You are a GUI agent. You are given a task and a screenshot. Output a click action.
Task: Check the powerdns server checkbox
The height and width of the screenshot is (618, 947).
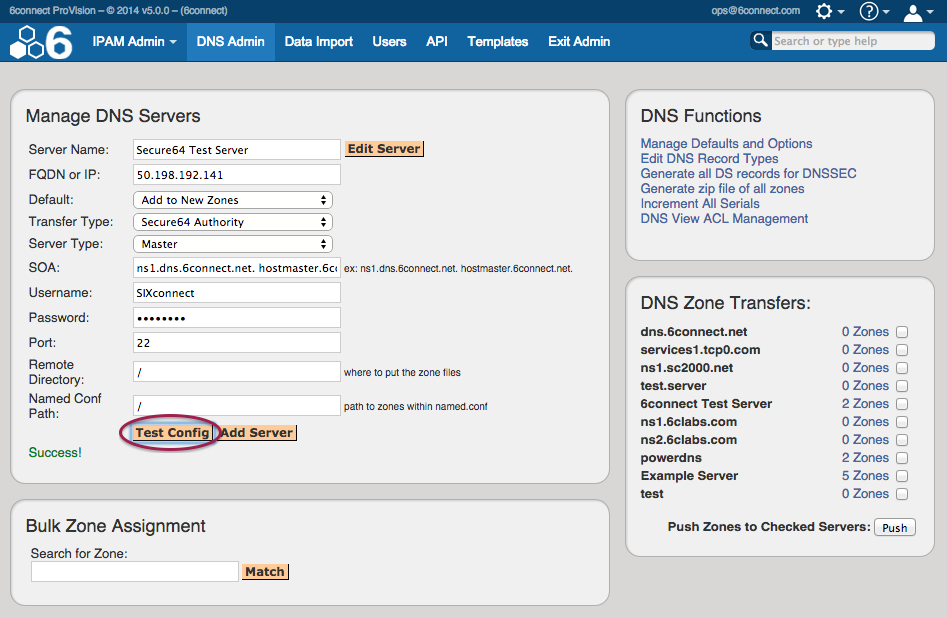tap(902, 458)
